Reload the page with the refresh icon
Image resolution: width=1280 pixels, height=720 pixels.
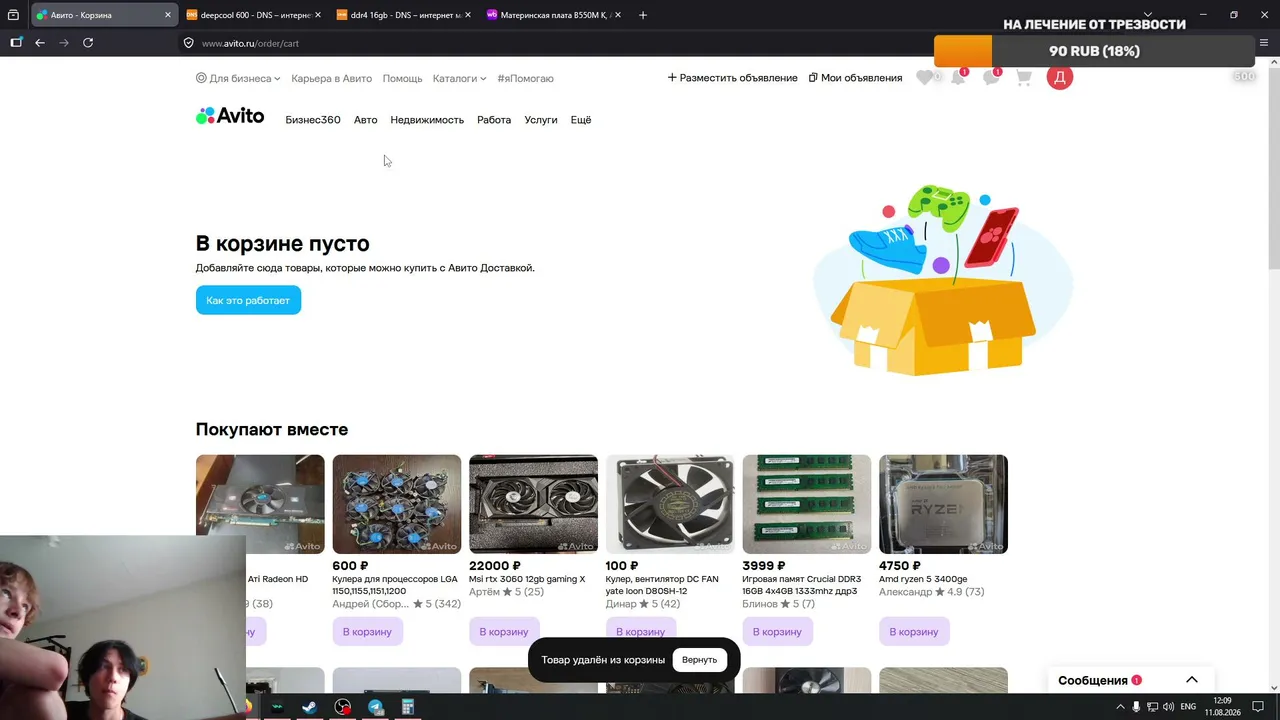click(88, 43)
